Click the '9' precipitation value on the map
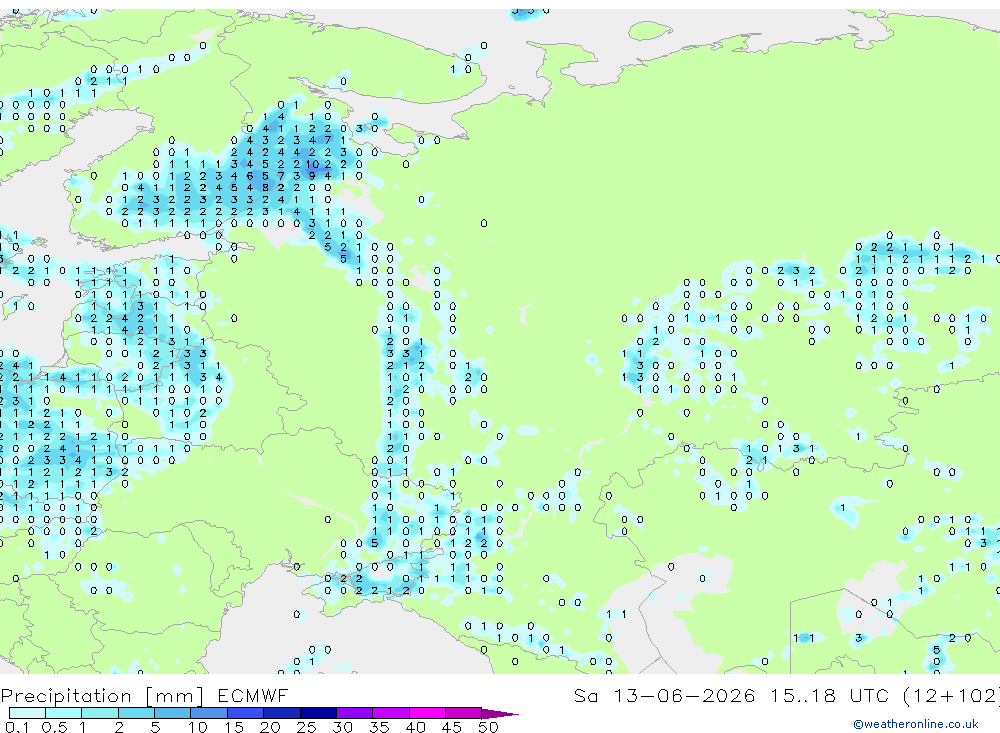 click(x=312, y=175)
